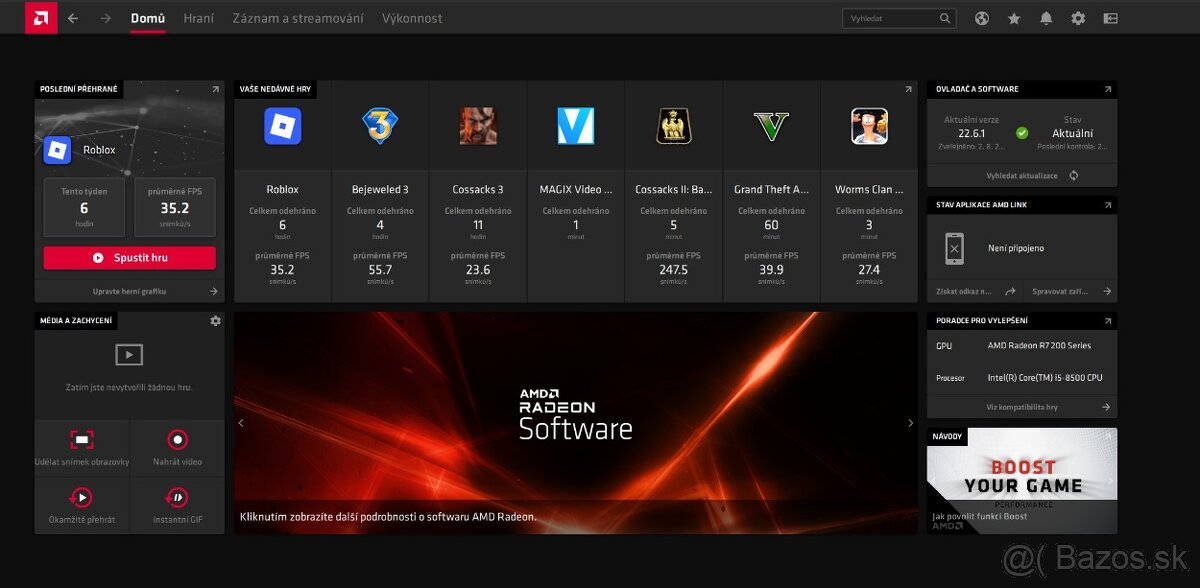Viewport: 1200px width, 588px height.
Task: Trigger Okamžitě přehrát instant replay
Action: (82, 505)
